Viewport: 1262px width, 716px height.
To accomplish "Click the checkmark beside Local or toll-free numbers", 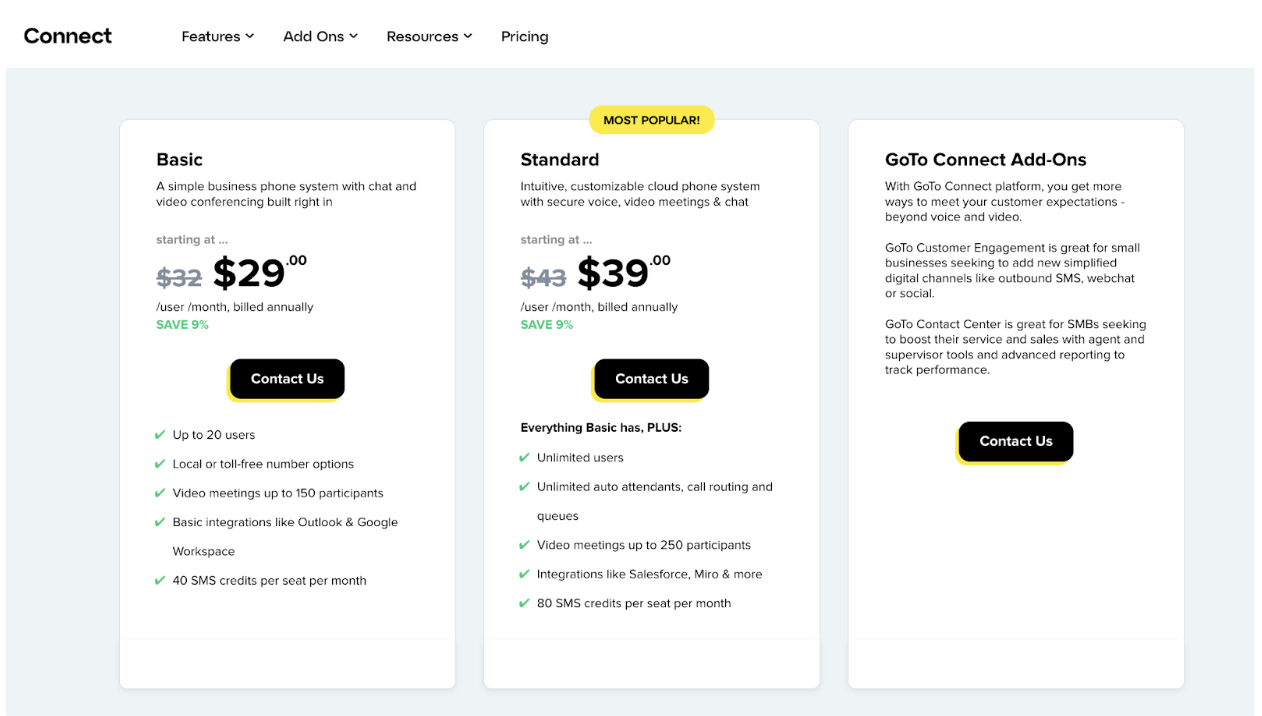I will pos(160,463).
